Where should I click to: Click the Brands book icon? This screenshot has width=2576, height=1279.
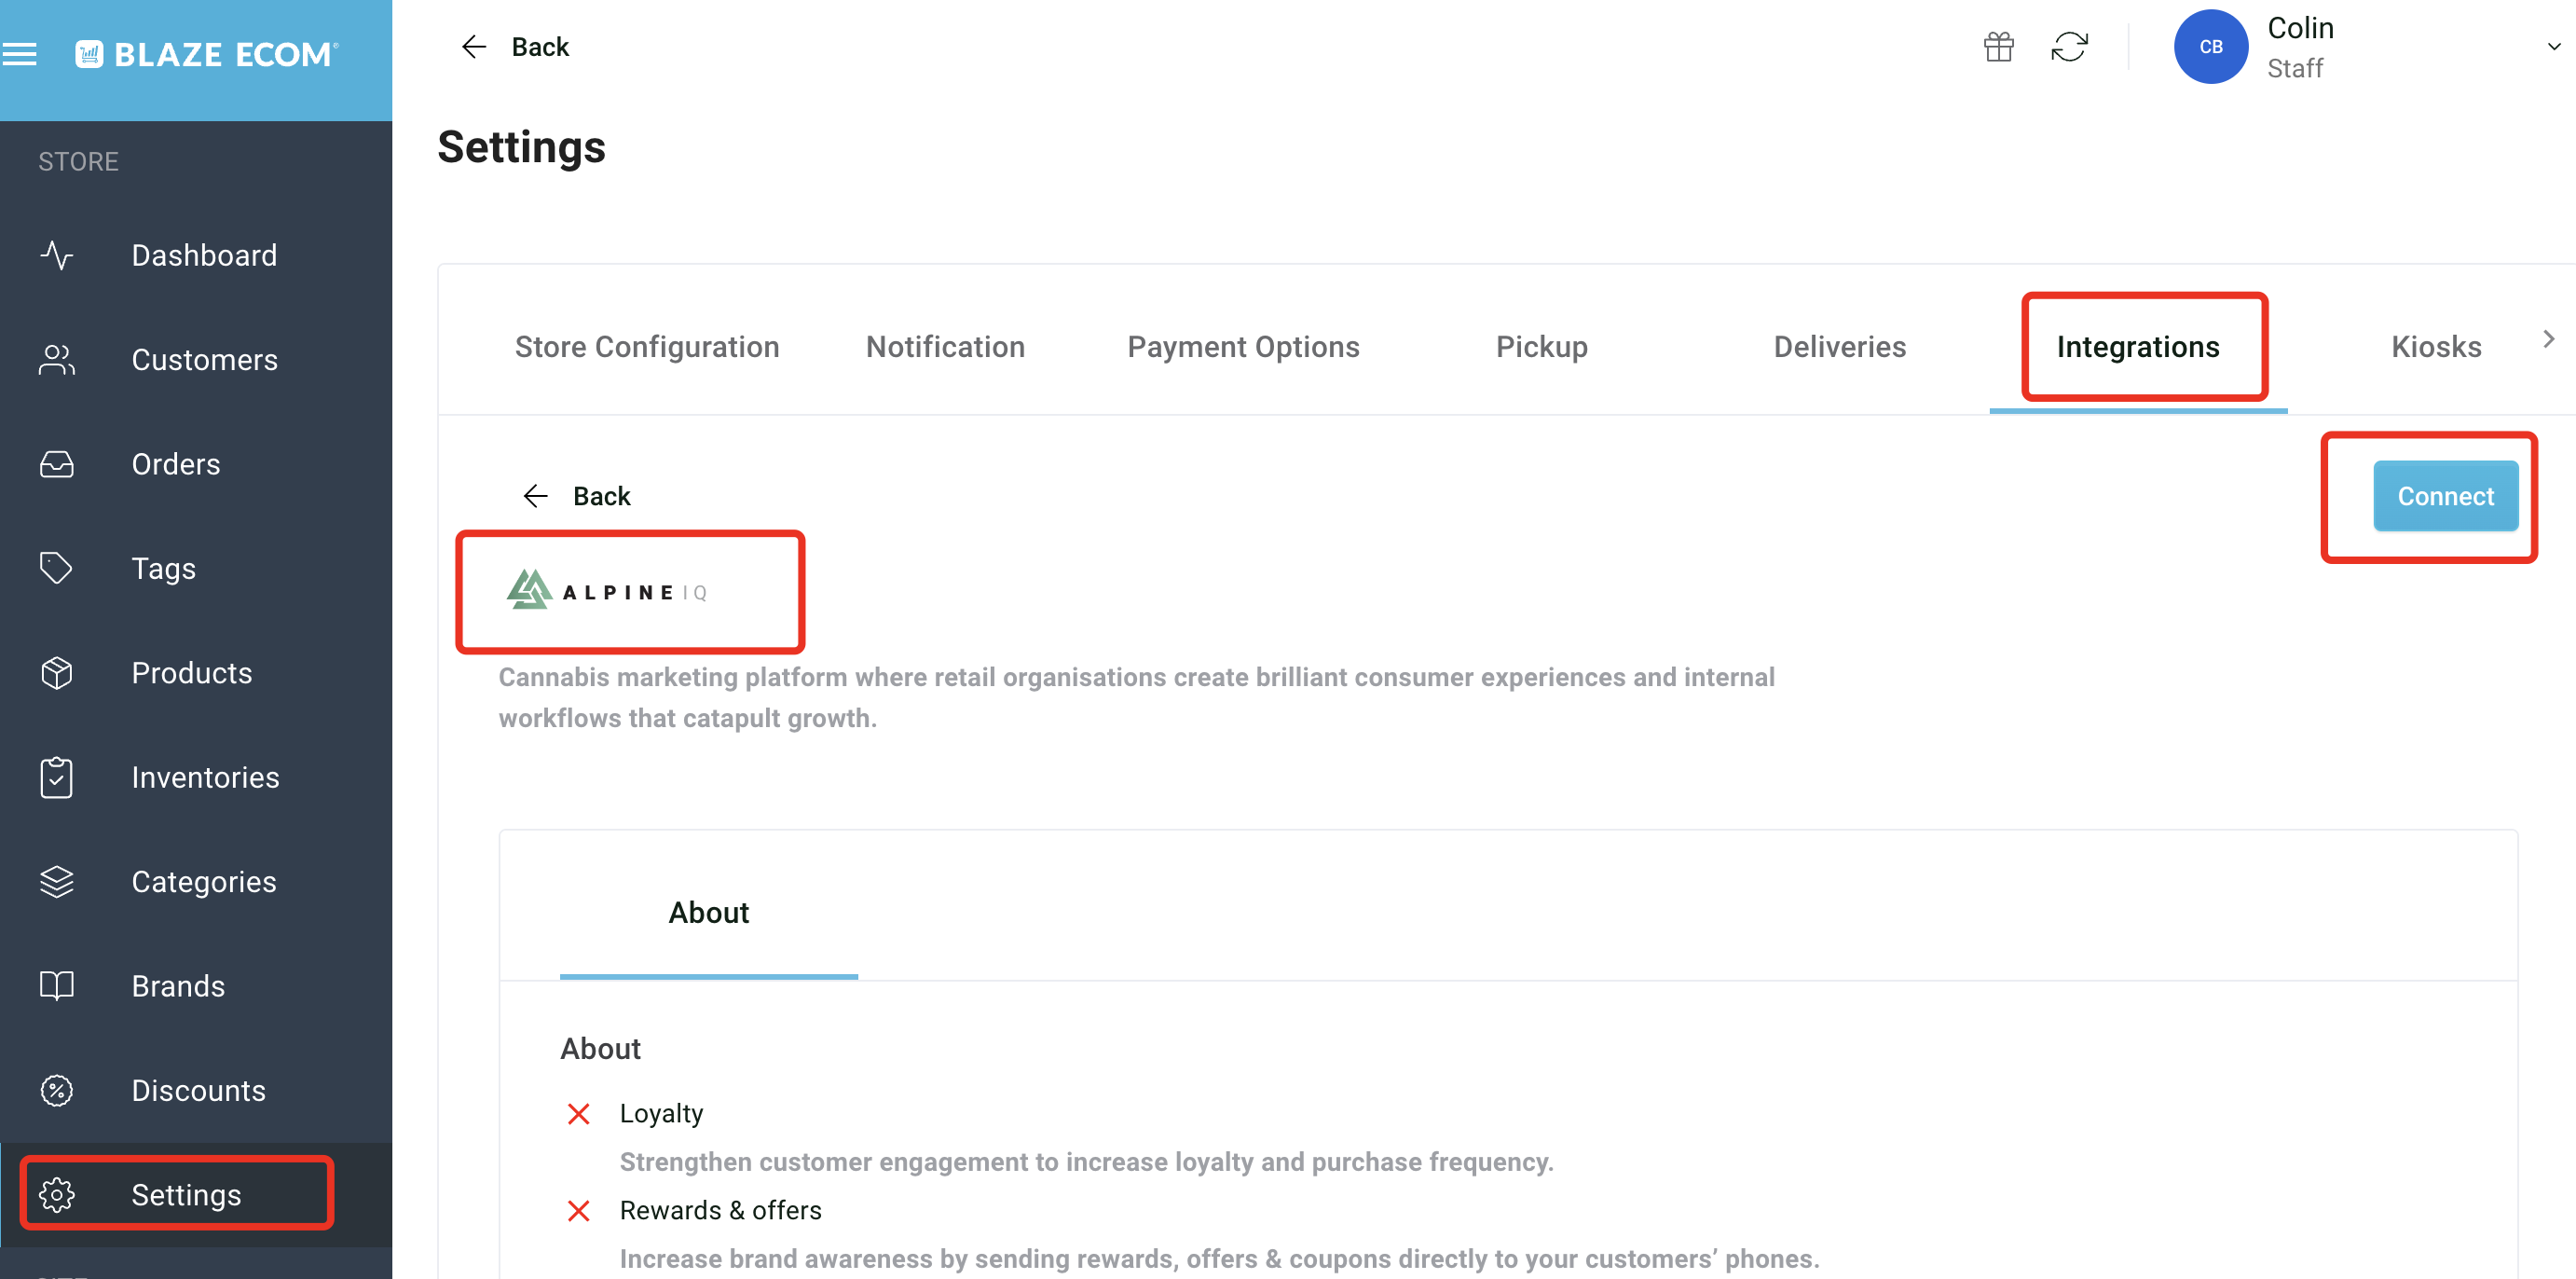(56, 985)
